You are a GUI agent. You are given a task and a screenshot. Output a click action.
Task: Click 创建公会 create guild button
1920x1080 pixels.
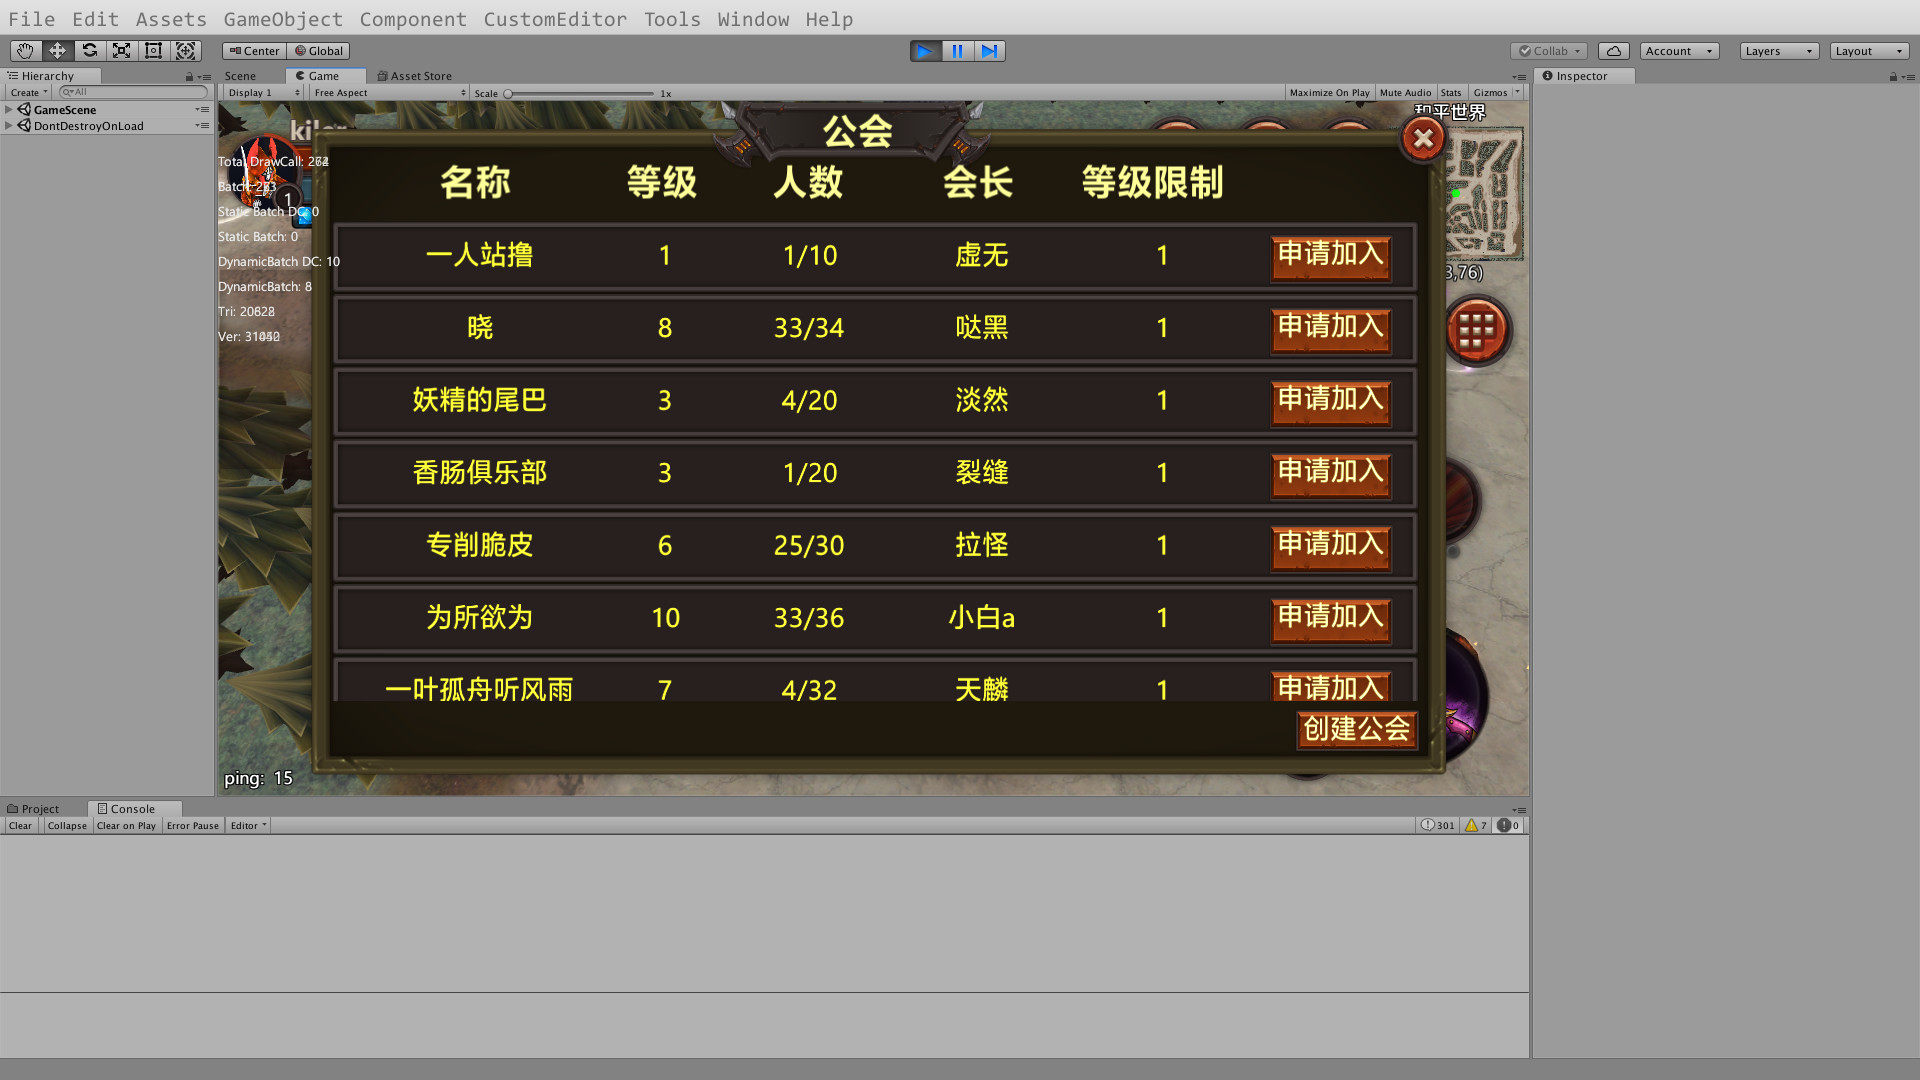[1356, 729]
